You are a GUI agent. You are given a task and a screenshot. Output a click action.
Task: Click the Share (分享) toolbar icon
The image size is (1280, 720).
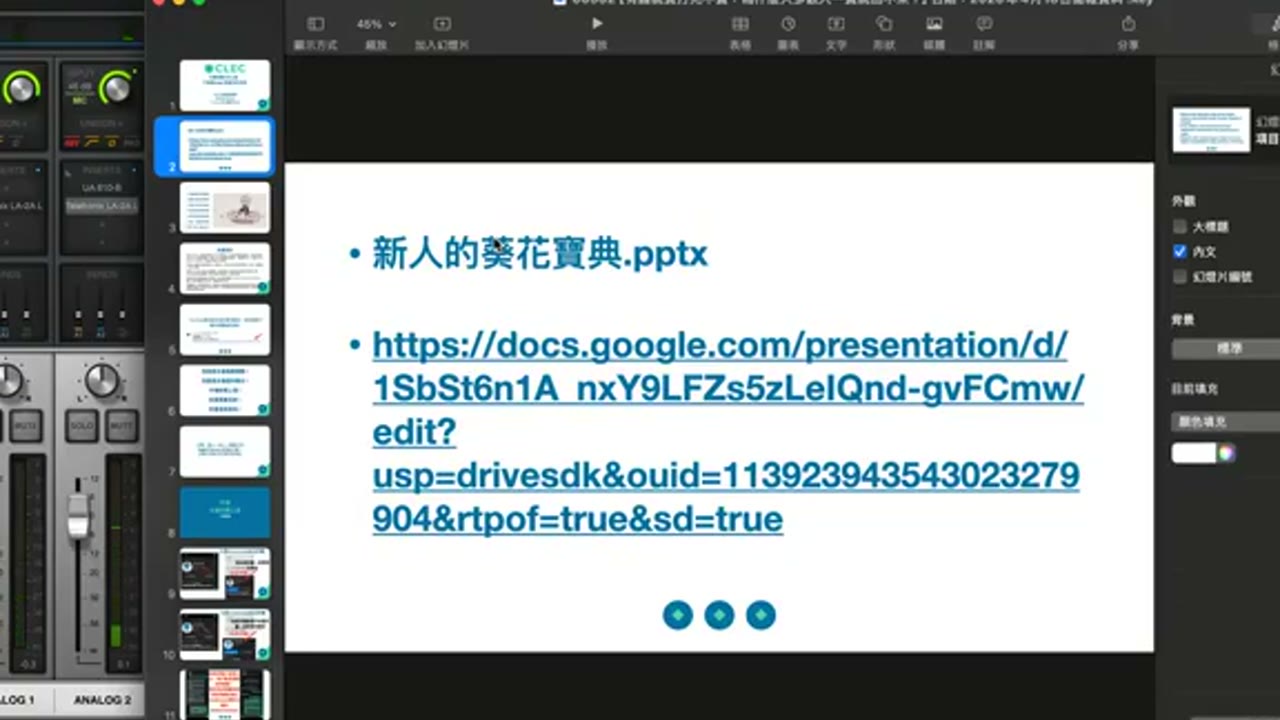(x=1128, y=24)
